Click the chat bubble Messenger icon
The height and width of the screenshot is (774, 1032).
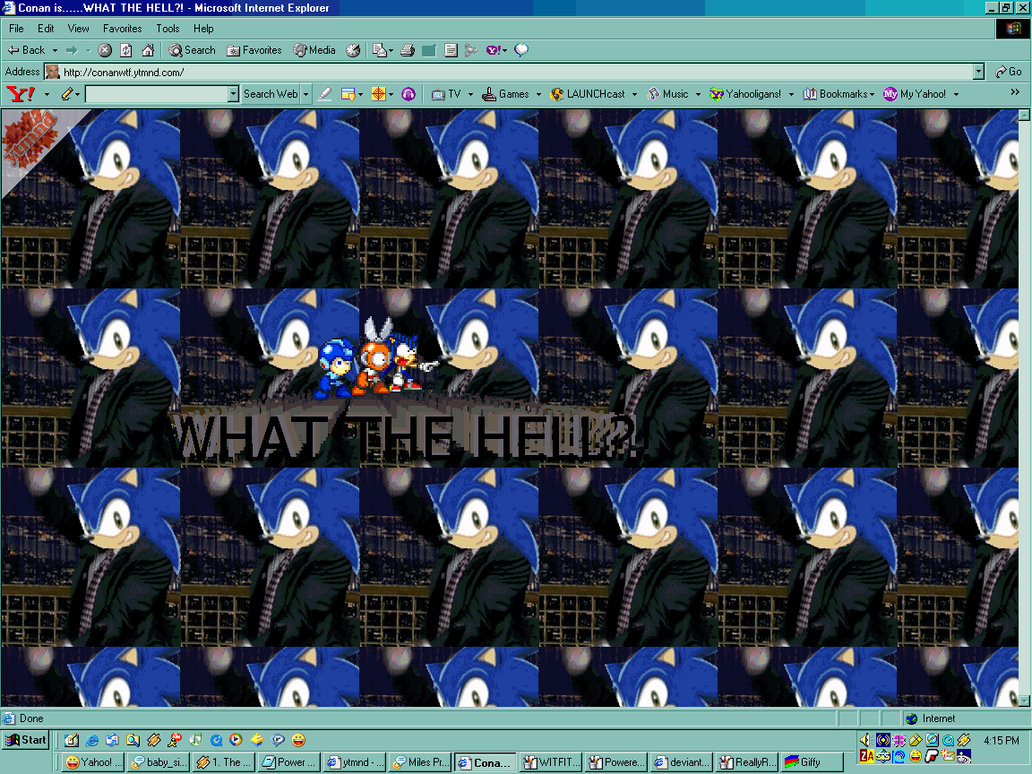pos(521,50)
